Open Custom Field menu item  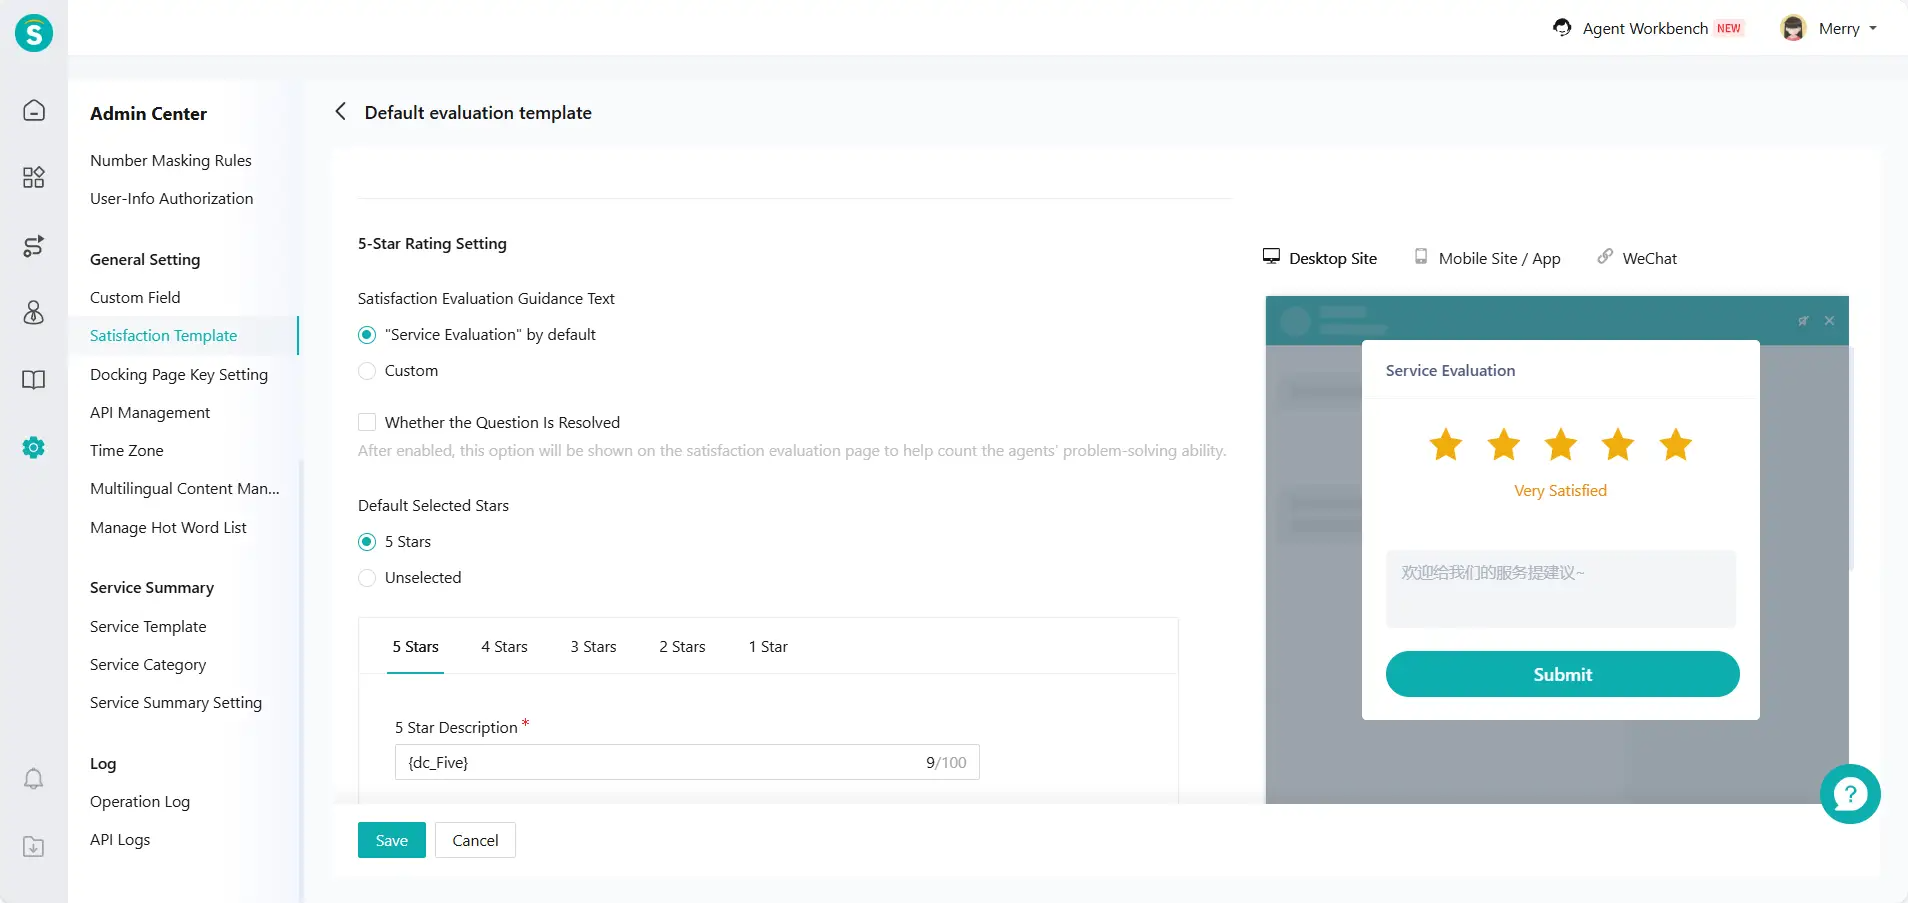(135, 298)
